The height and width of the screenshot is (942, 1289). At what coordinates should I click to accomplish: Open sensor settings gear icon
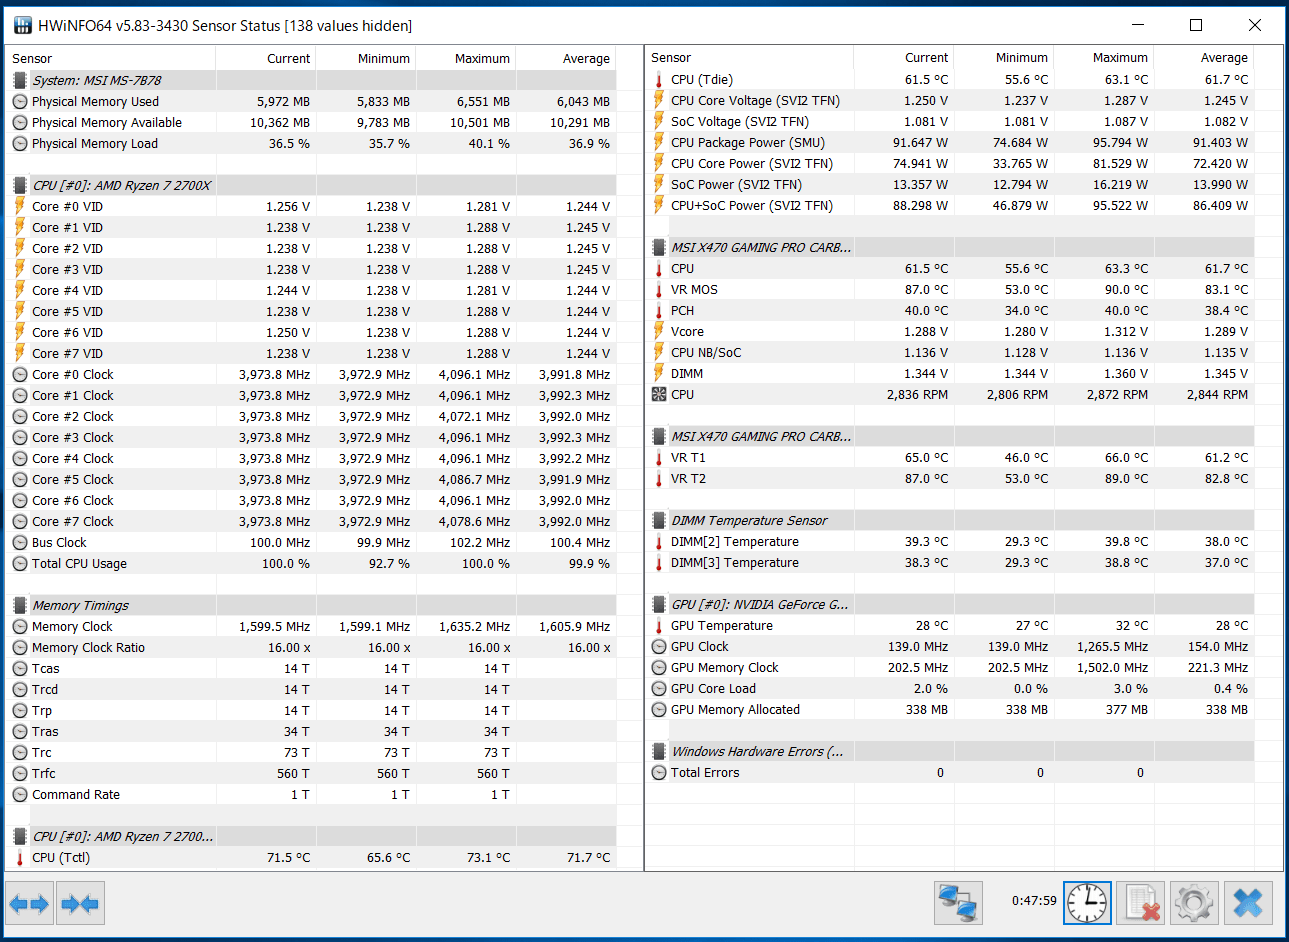point(1194,903)
